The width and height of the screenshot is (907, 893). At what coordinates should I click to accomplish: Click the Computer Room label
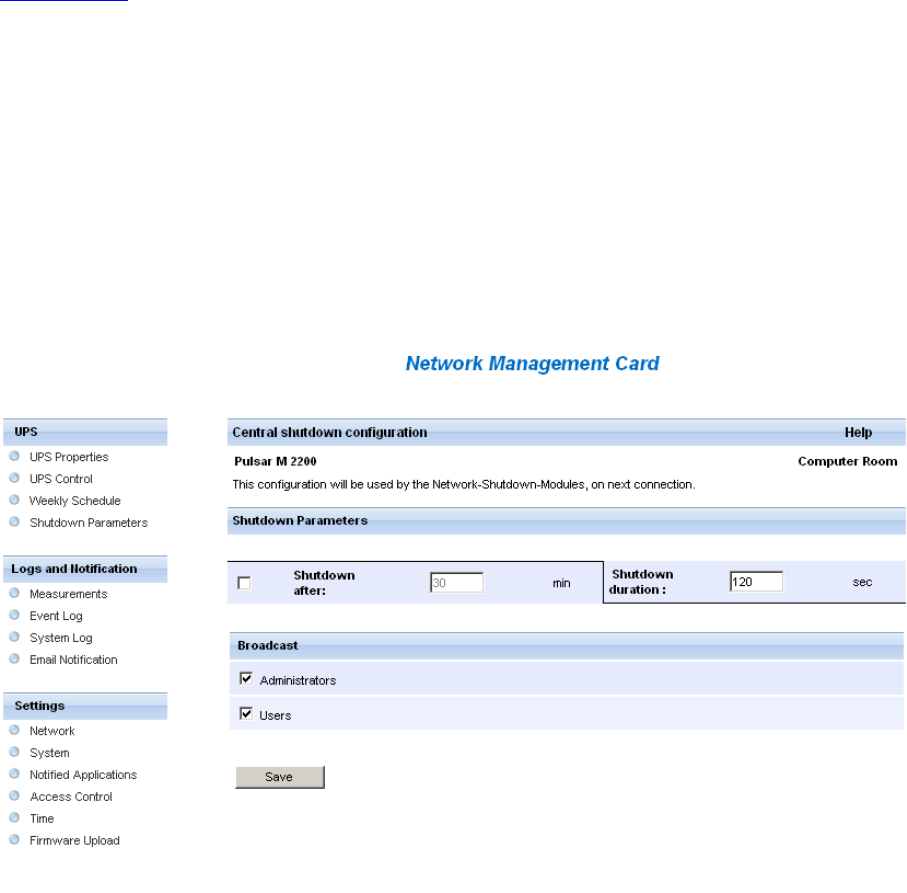click(847, 462)
